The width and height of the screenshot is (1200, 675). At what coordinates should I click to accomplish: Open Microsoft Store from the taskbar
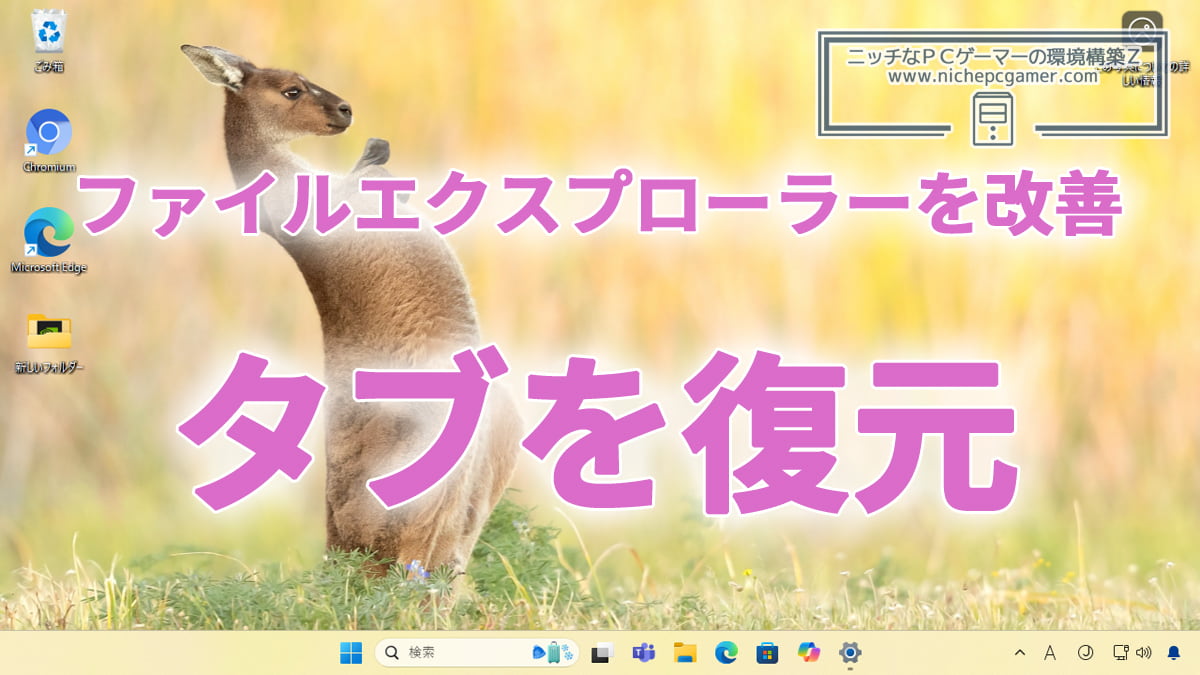[x=767, y=653]
